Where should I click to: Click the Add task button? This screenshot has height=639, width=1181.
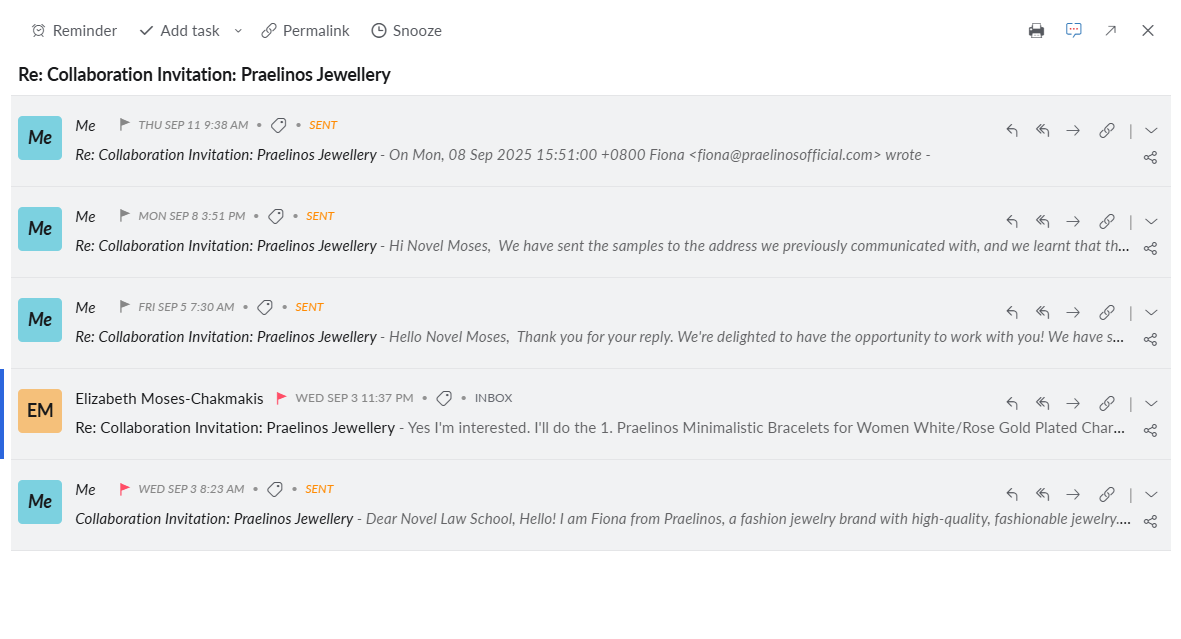pyautogui.click(x=180, y=31)
